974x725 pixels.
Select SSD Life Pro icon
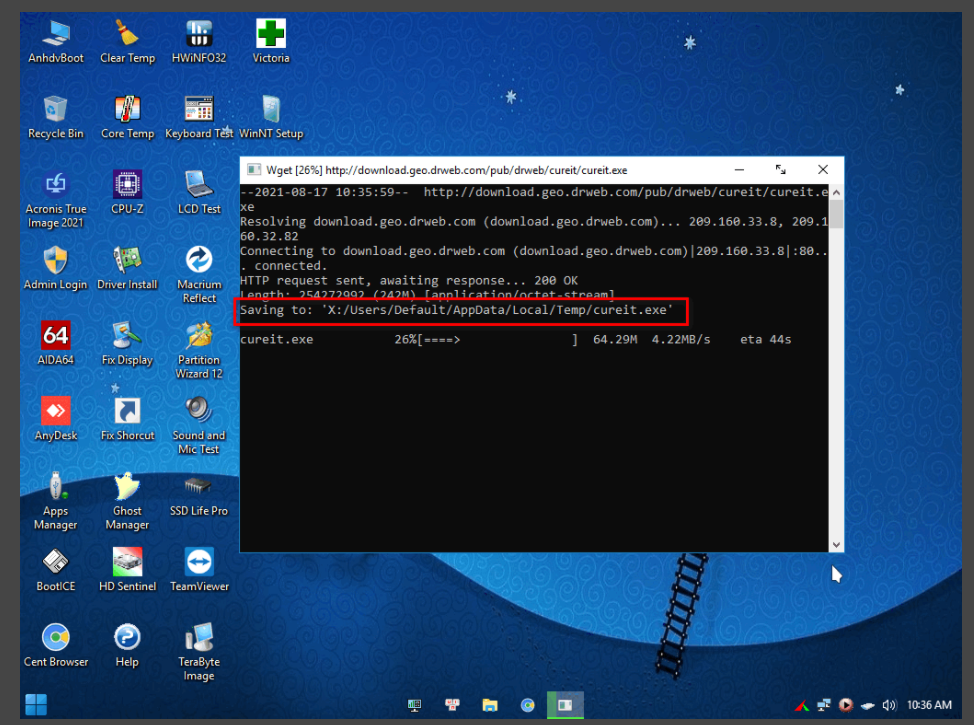tap(199, 494)
